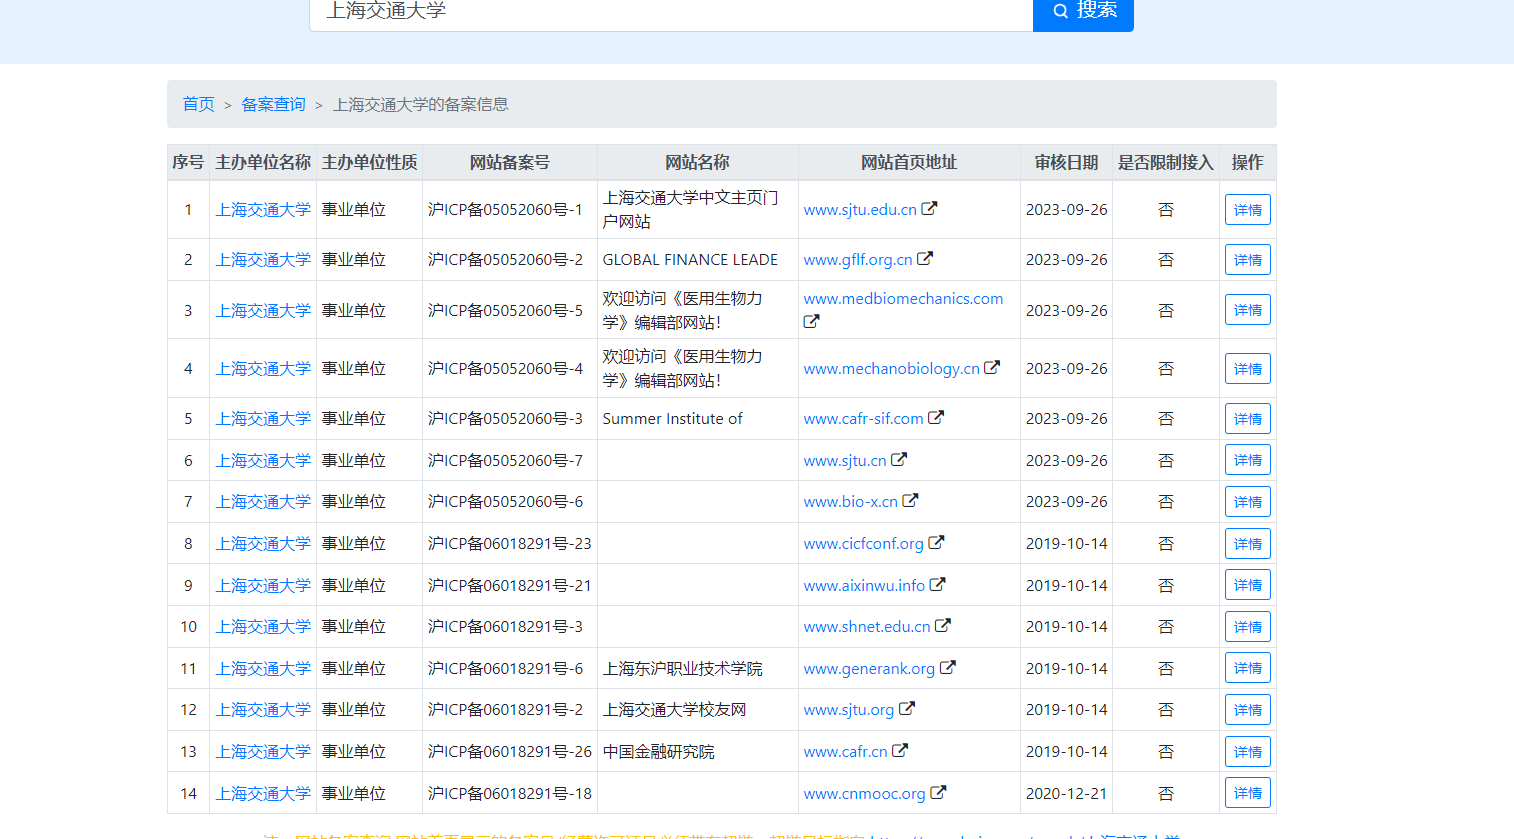Image resolution: width=1514 pixels, height=839 pixels.
Task: Visit the www.cicfconf.org link
Action: click(x=864, y=544)
